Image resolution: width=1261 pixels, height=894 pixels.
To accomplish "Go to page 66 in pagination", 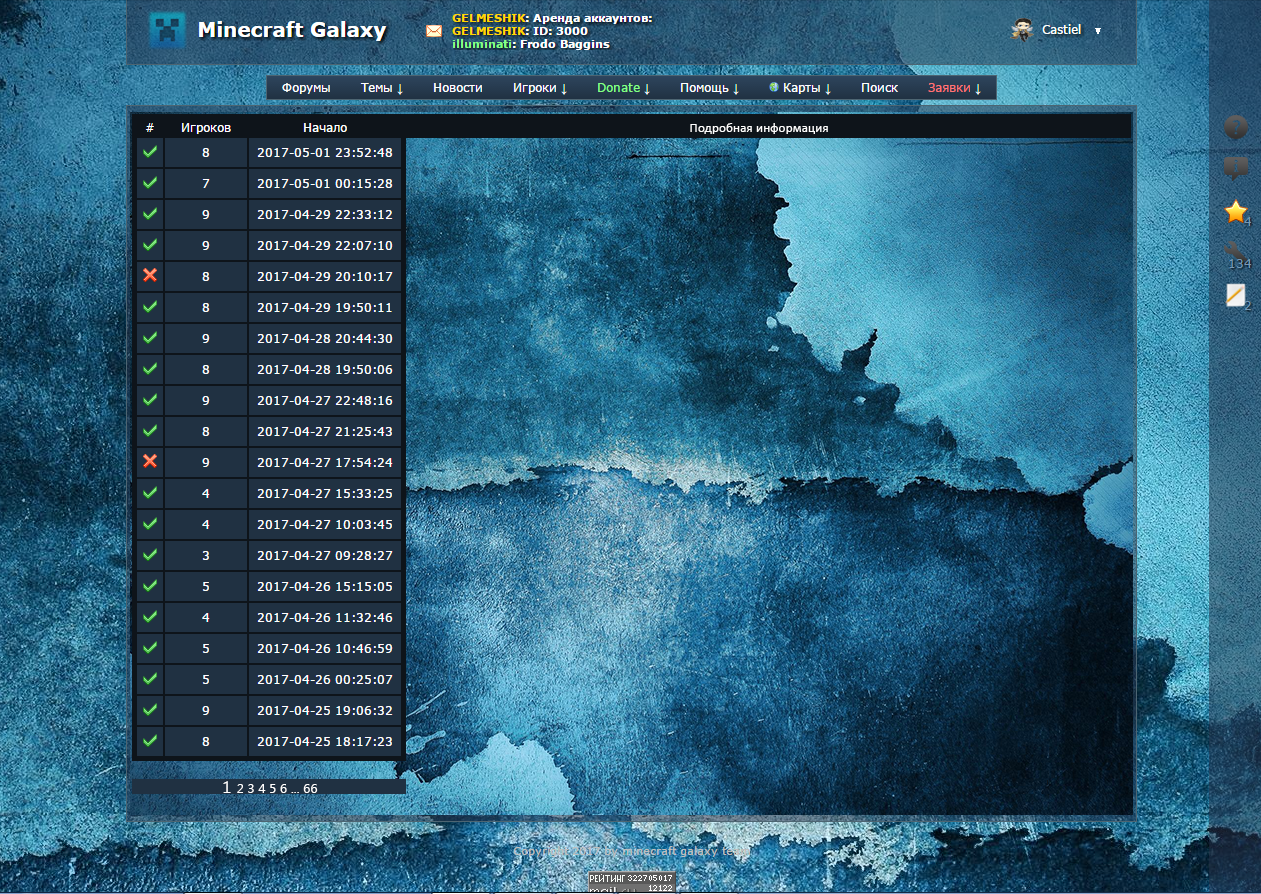I will tap(310, 789).
